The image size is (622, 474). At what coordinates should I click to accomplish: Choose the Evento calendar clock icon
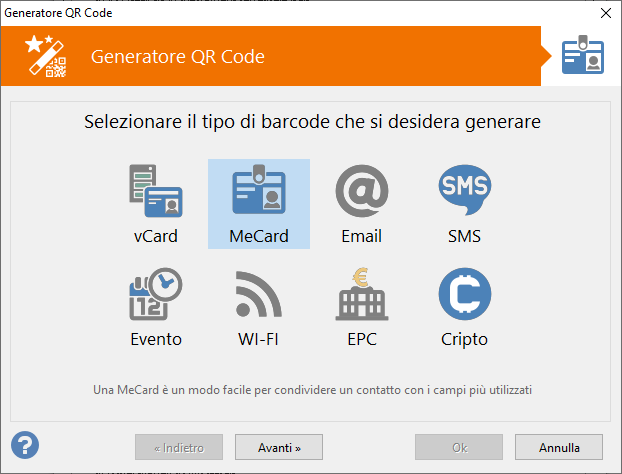click(156, 295)
